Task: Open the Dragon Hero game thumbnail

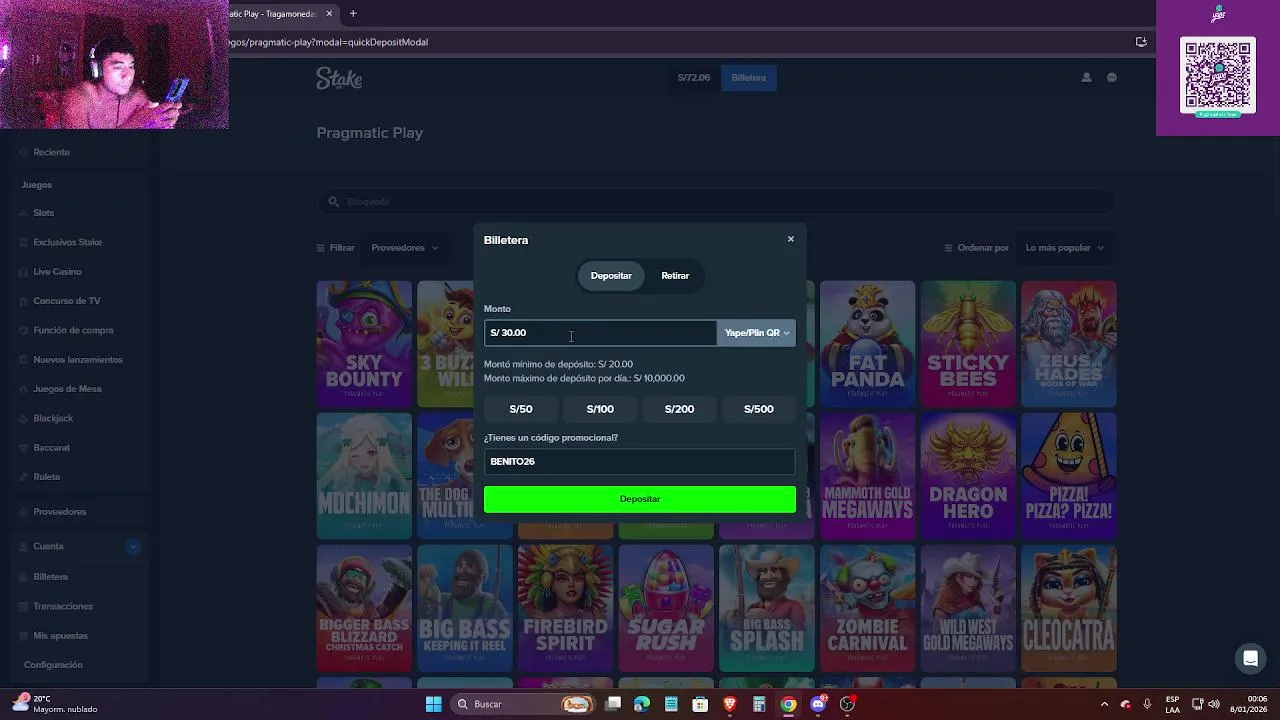Action: pyautogui.click(x=968, y=476)
